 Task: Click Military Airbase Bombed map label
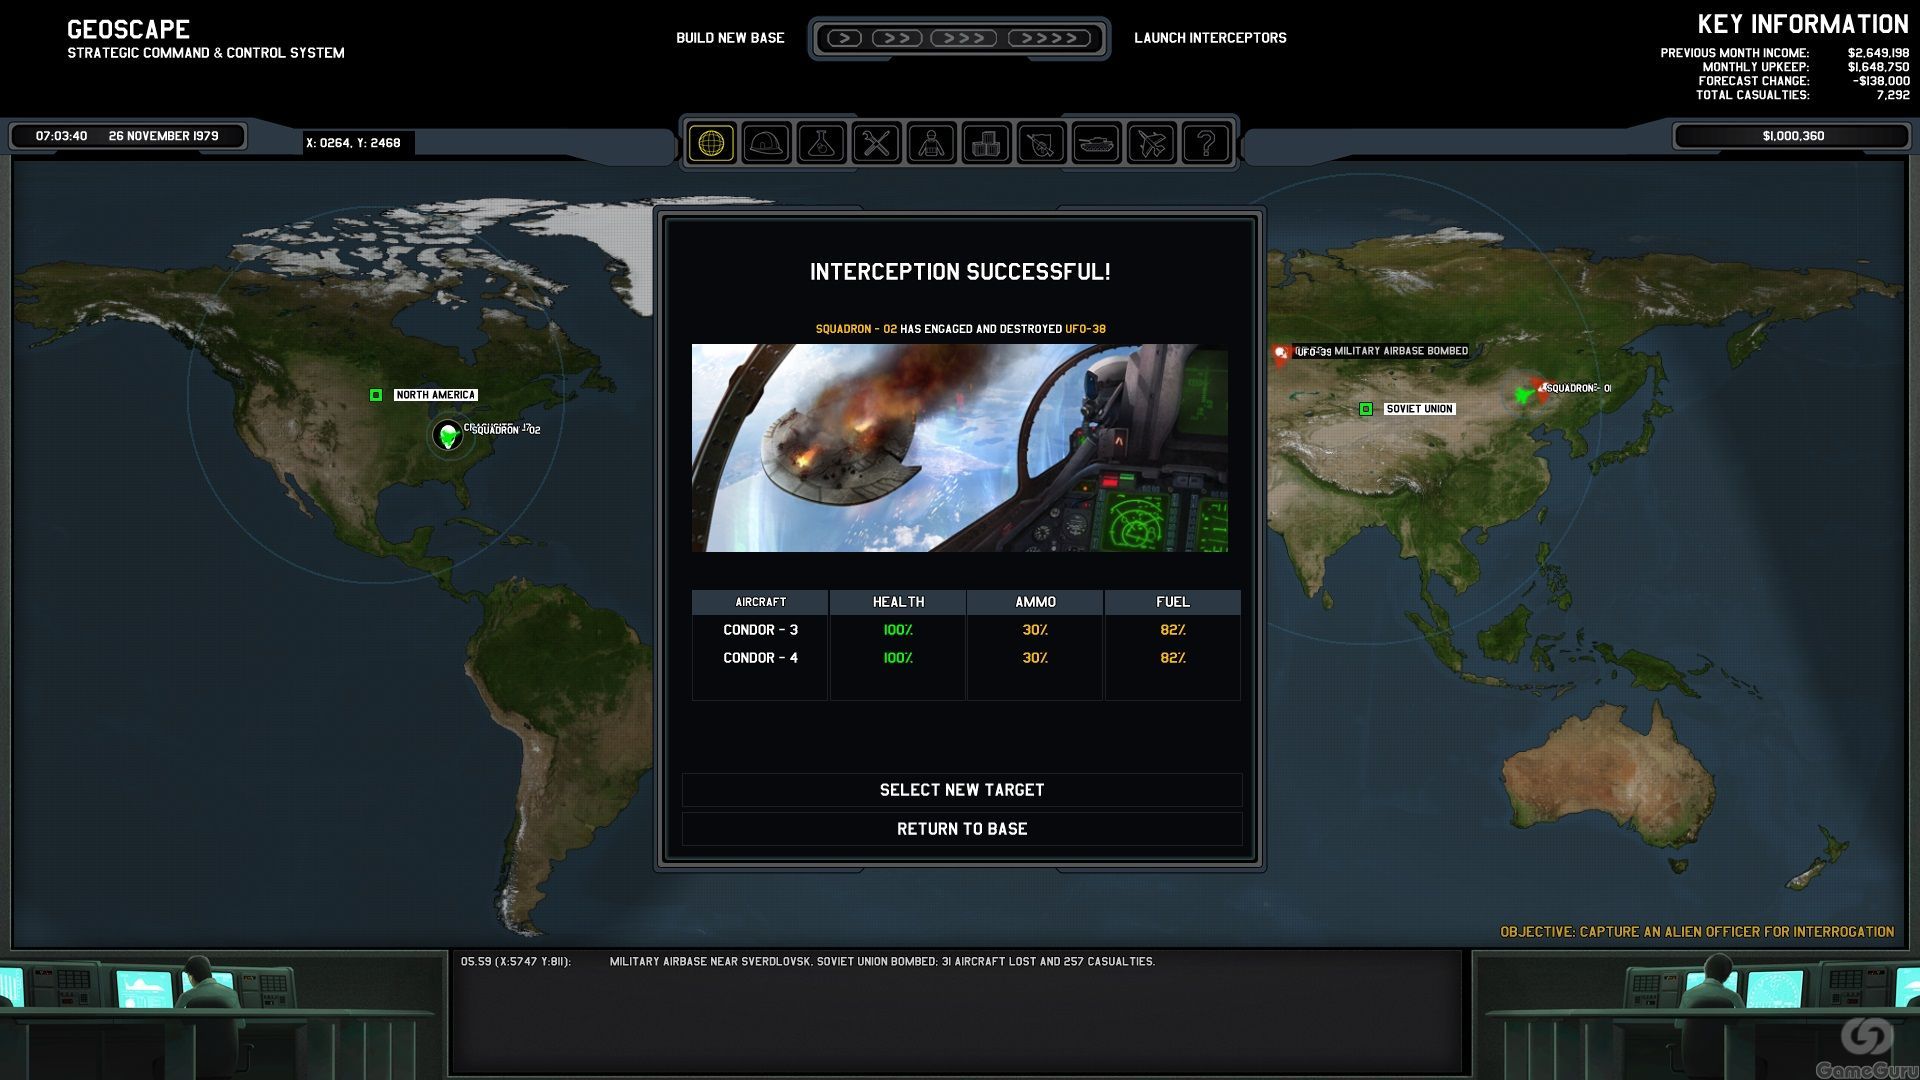tap(1401, 351)
